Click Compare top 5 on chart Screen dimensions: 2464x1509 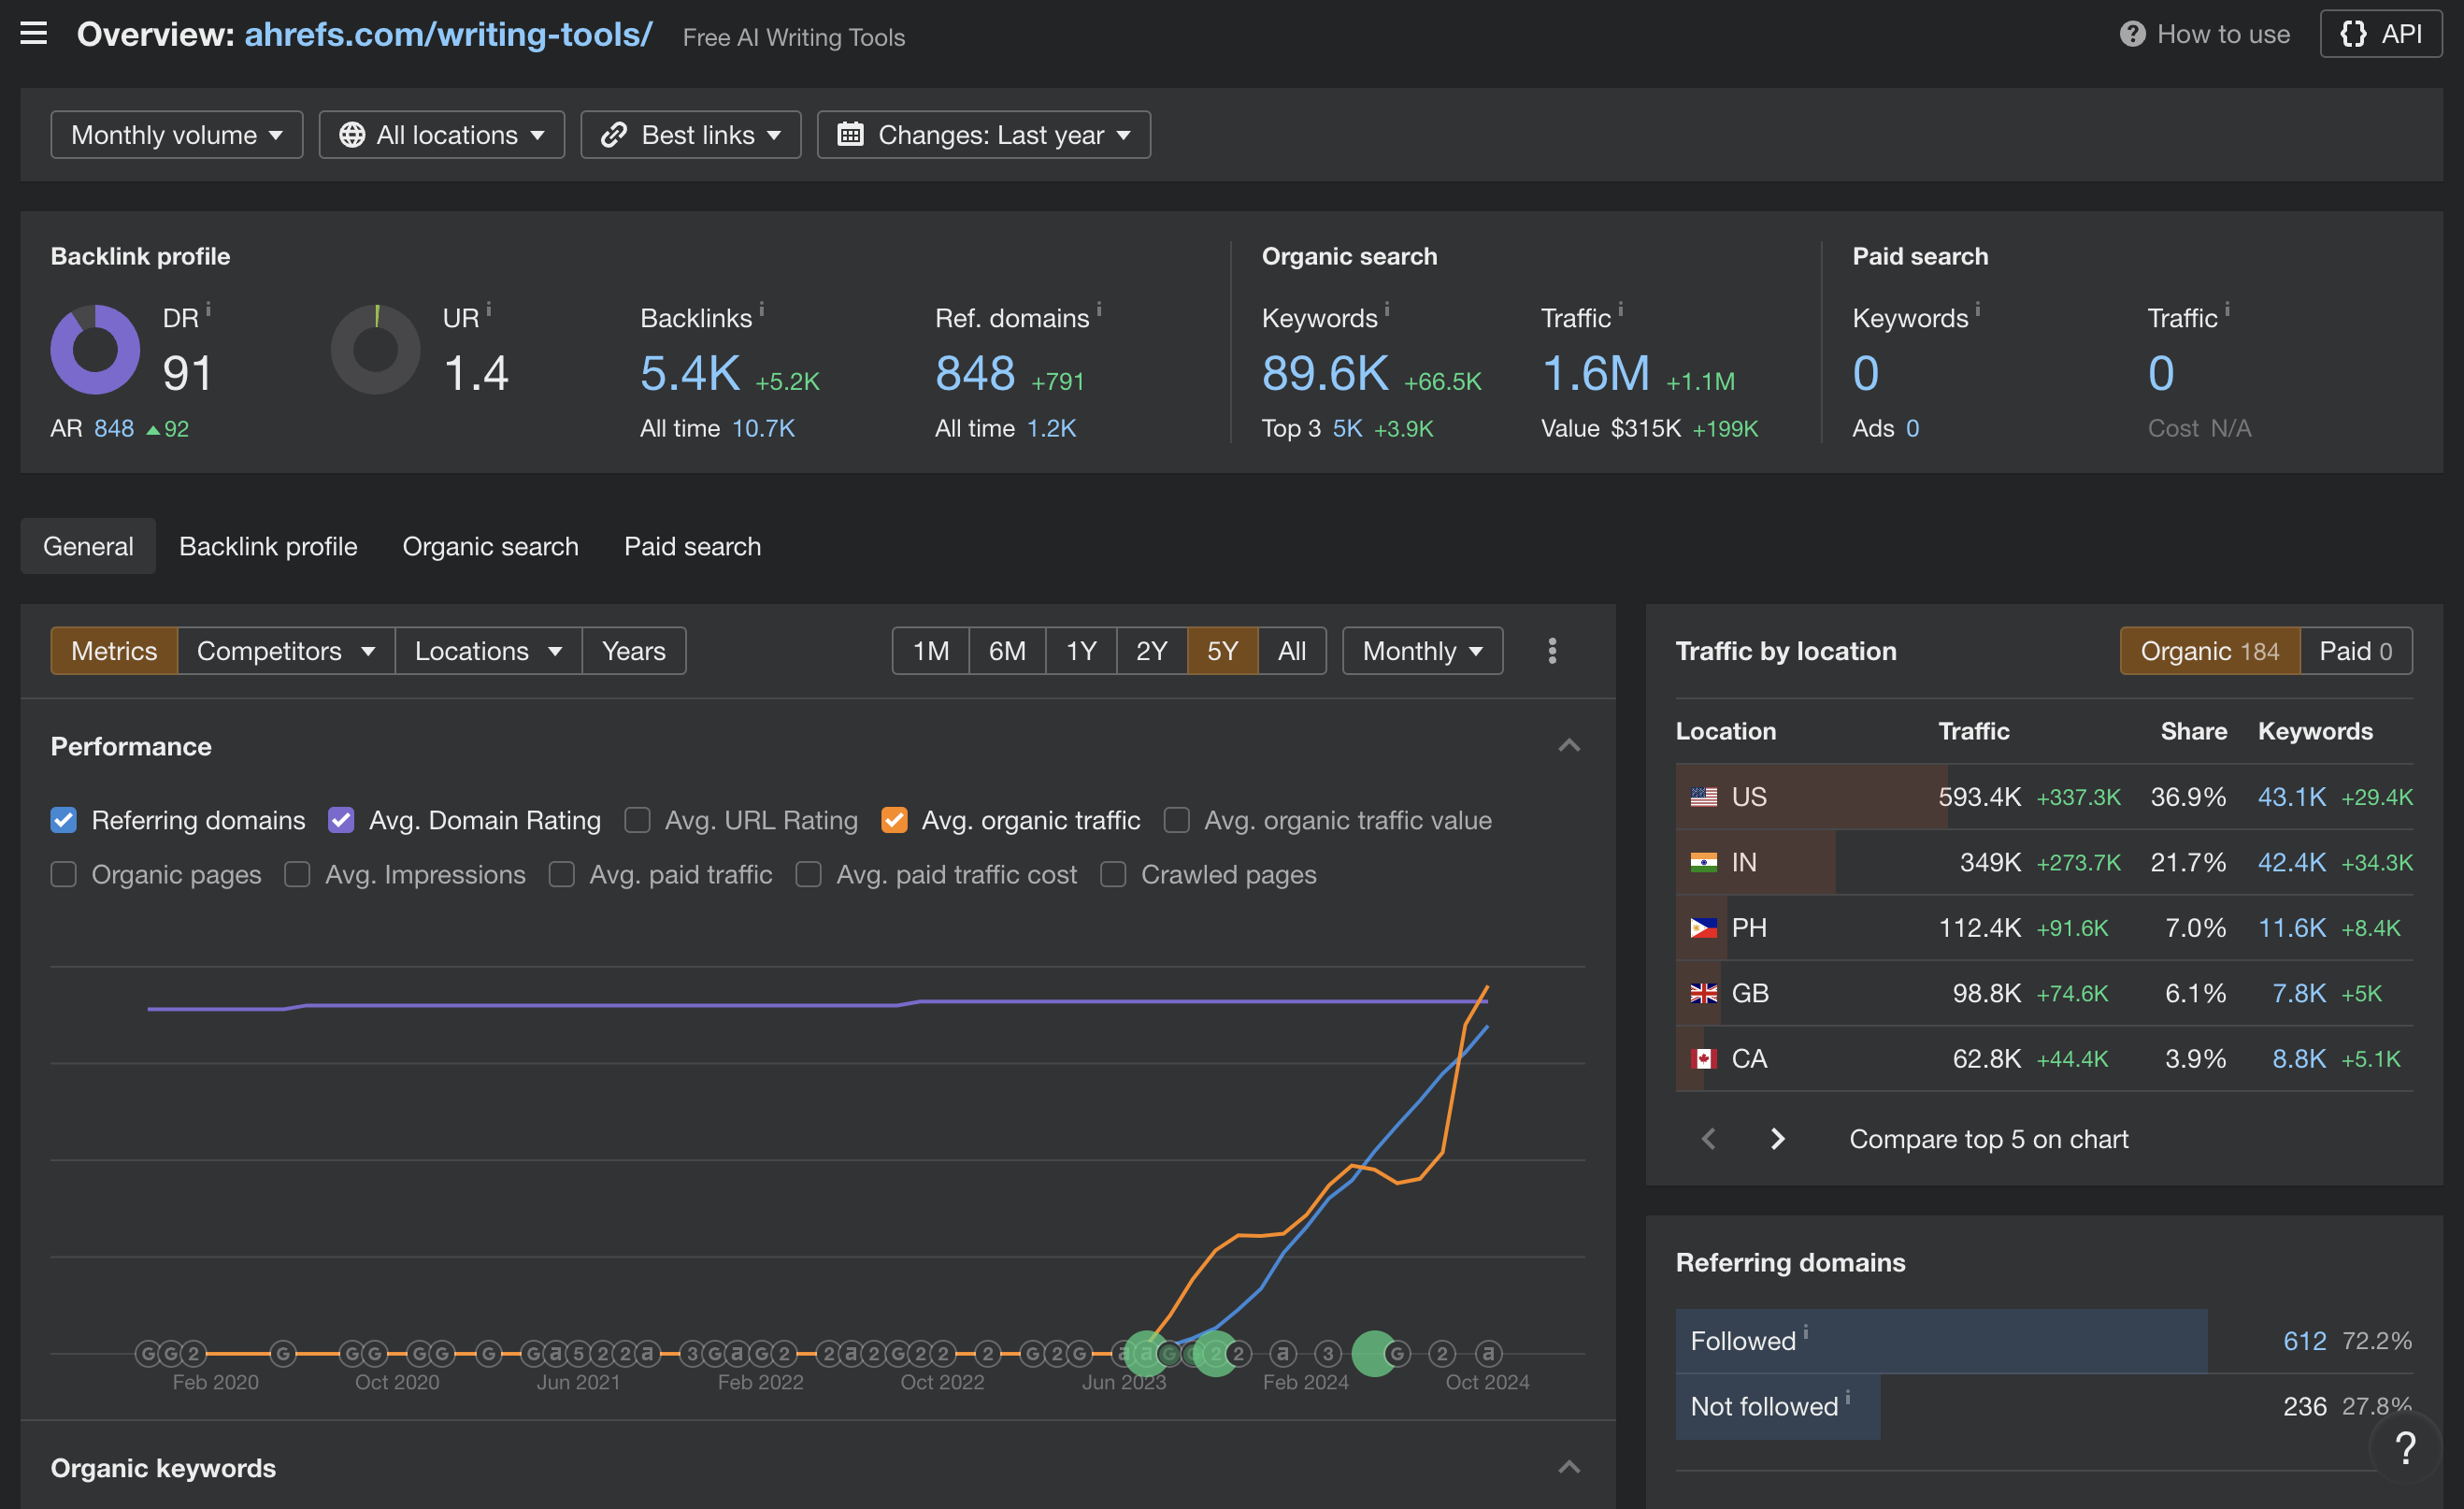pyautogui.click(x=1988, y=1139)
